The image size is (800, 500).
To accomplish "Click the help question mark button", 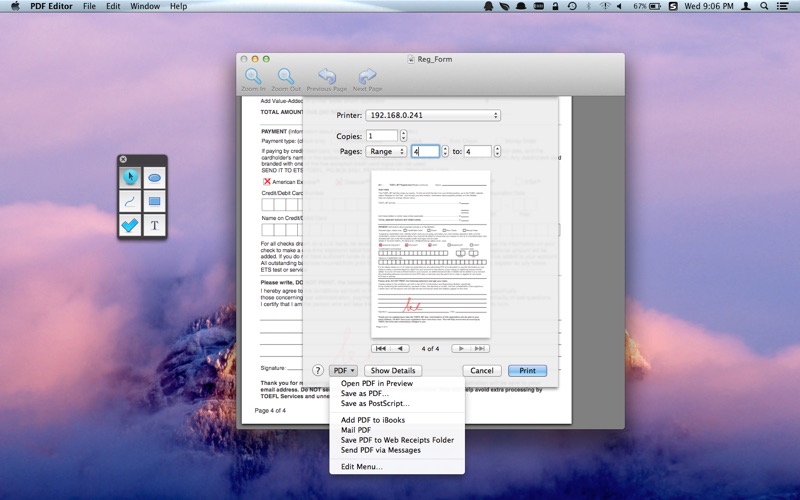I will point(318,370).
